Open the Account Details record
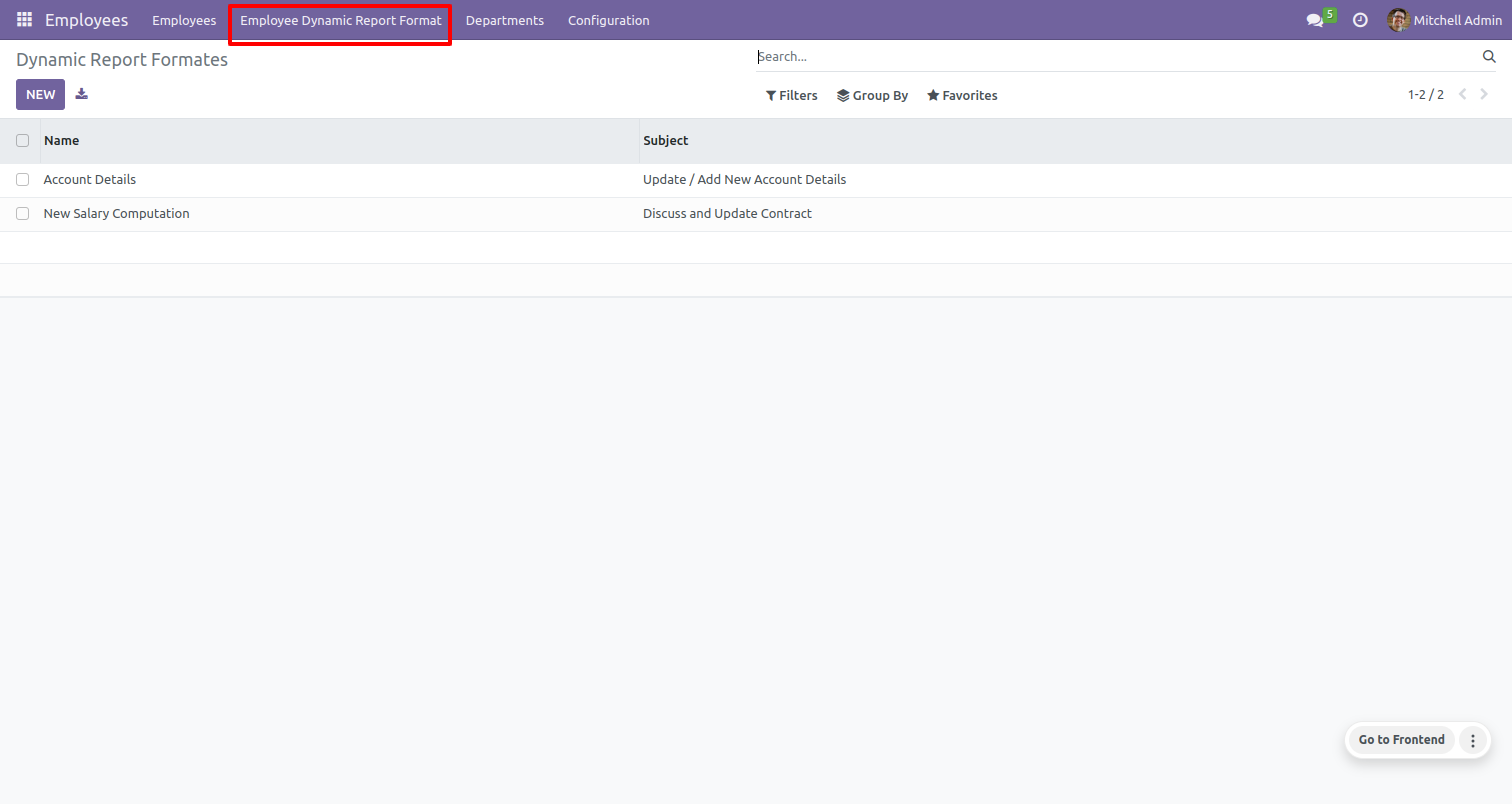 (x=90, y=180)
